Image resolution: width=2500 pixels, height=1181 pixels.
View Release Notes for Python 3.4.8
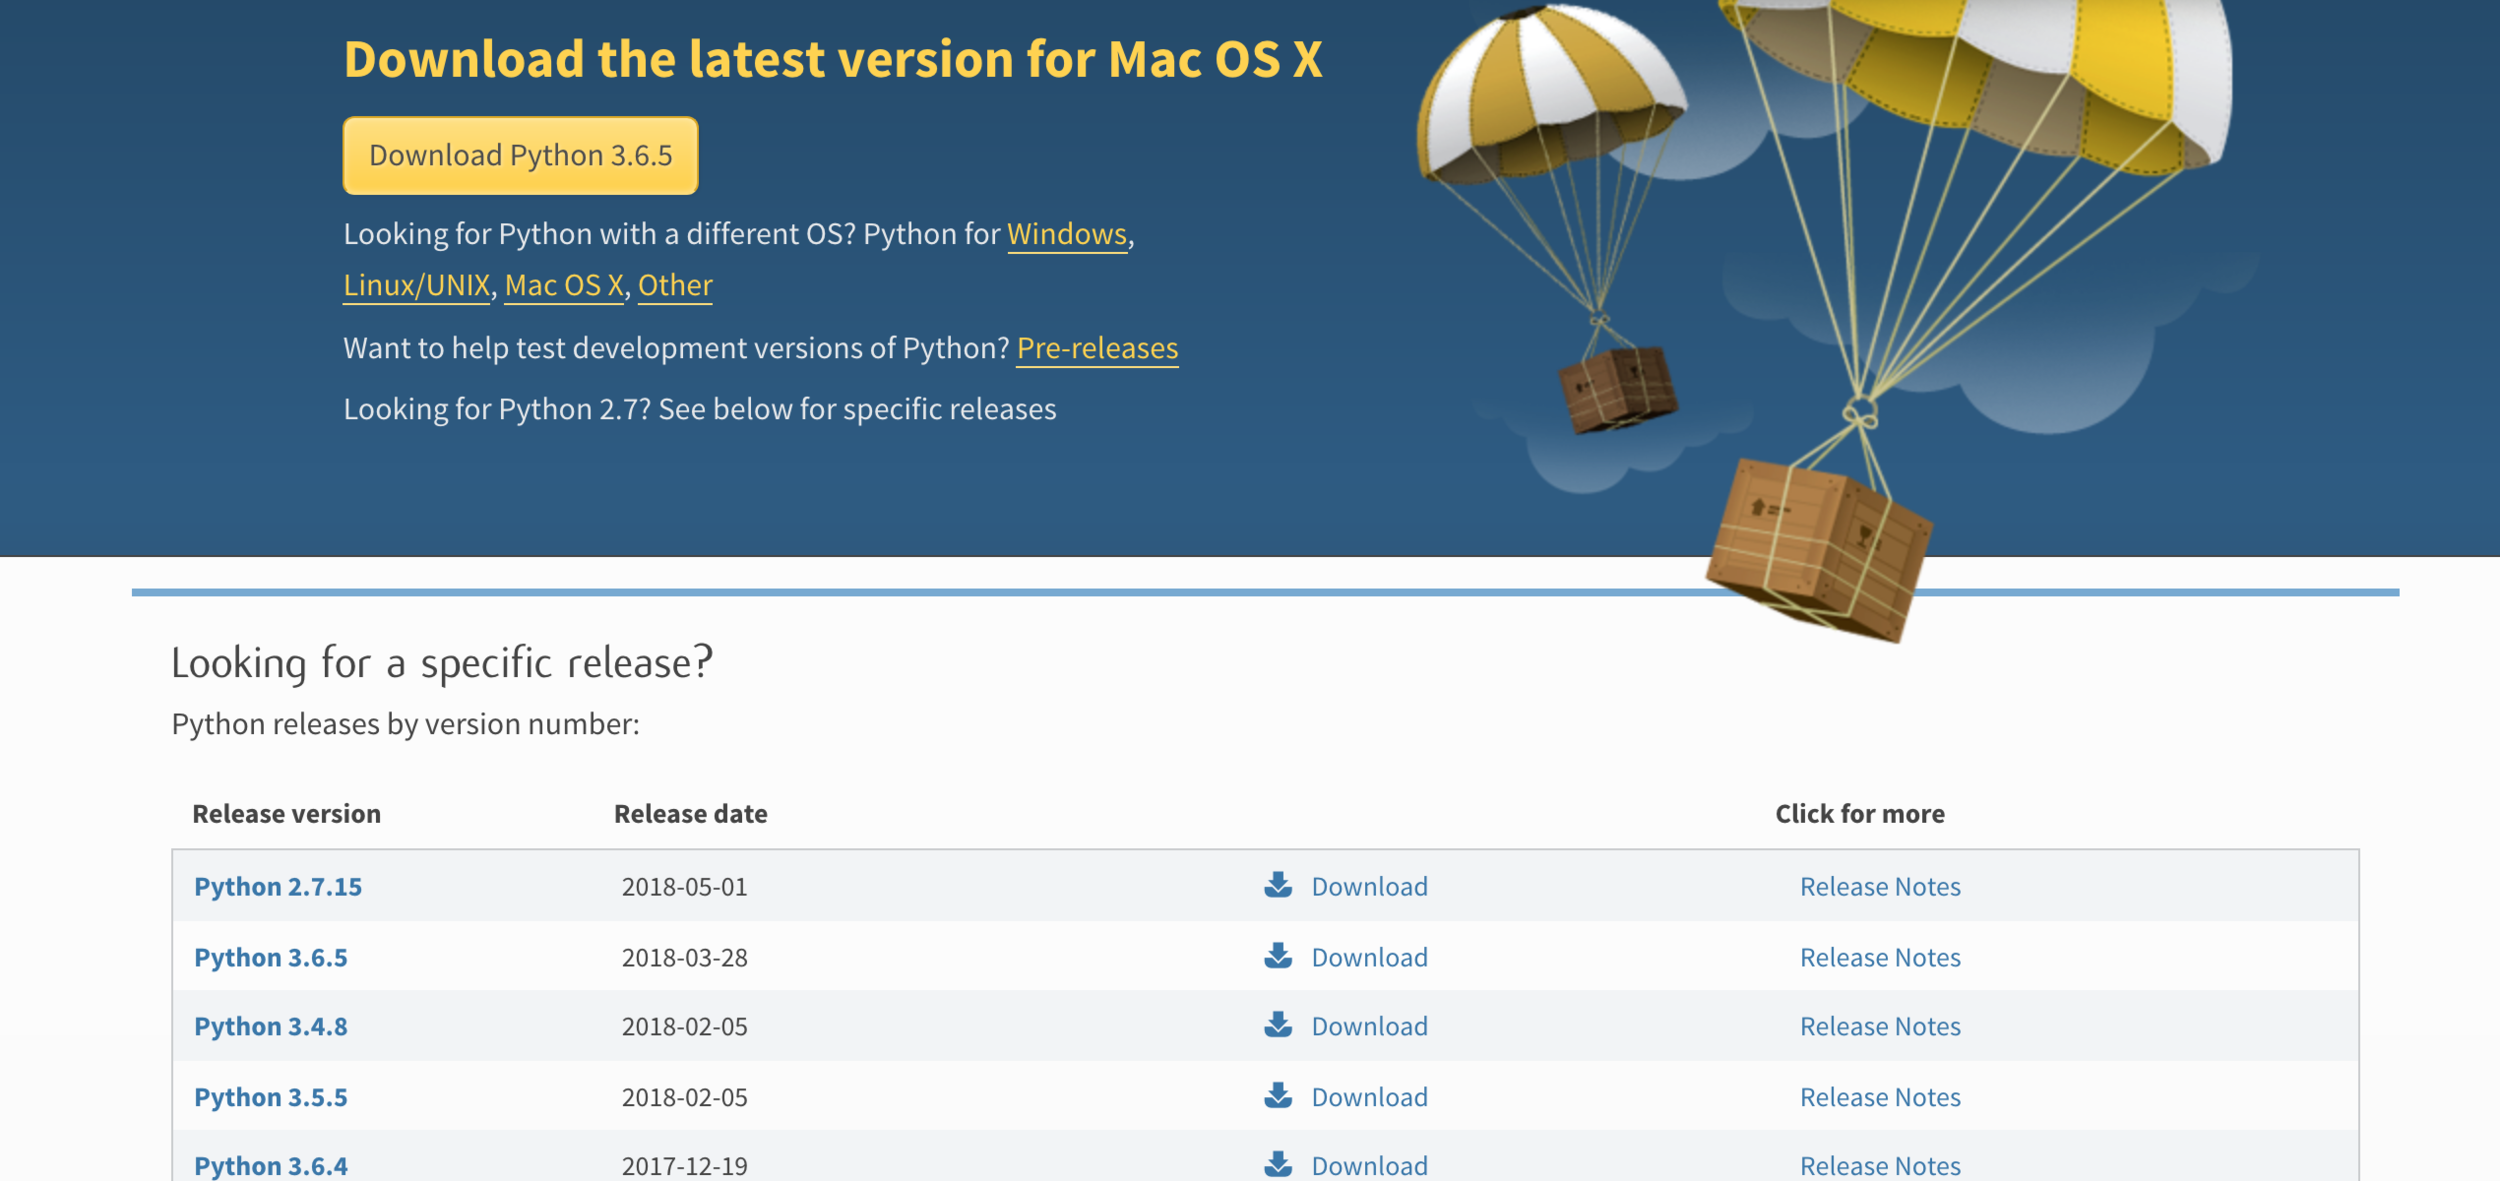[x=1879, y=1027]
